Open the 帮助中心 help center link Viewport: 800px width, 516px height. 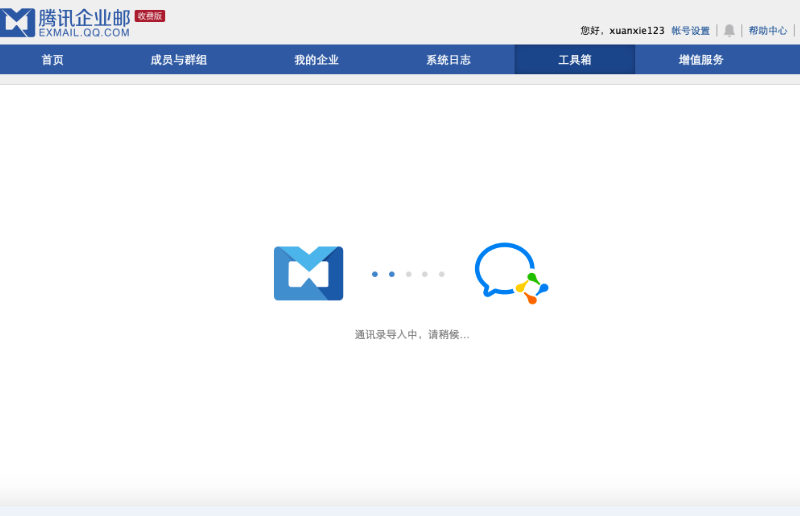point(768,31)
